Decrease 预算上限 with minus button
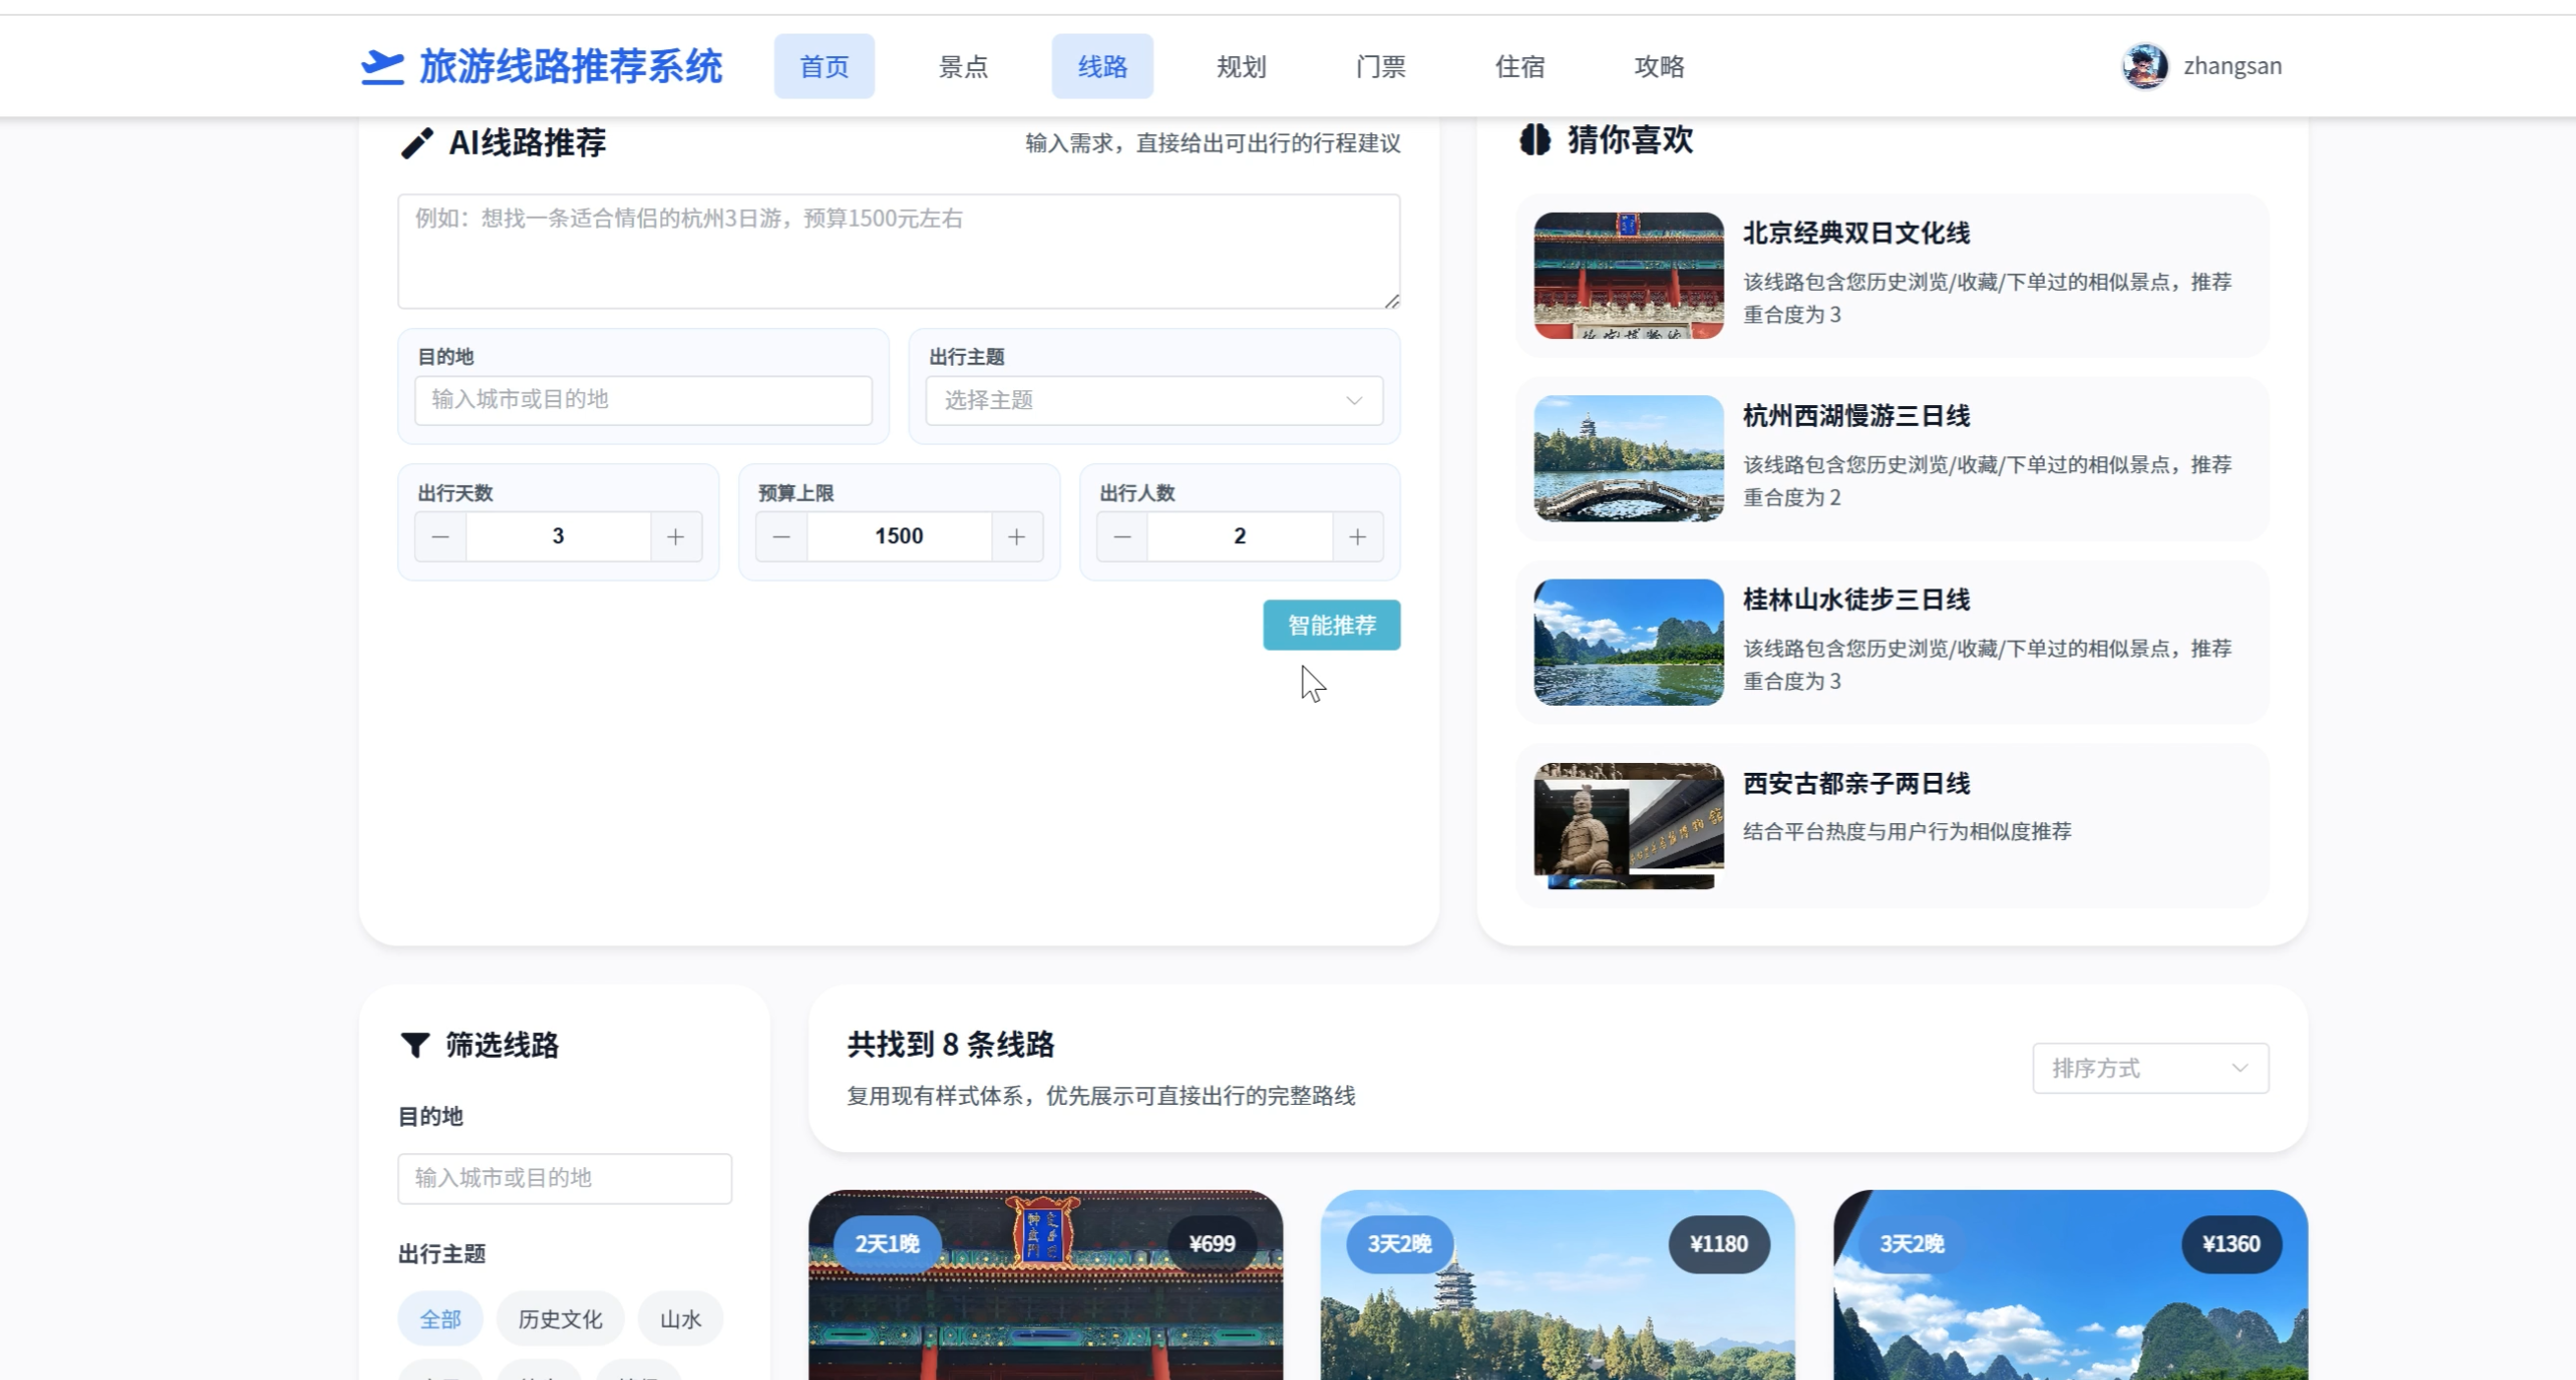Viewport: 2576px width, 1380px height. [782, 537]
